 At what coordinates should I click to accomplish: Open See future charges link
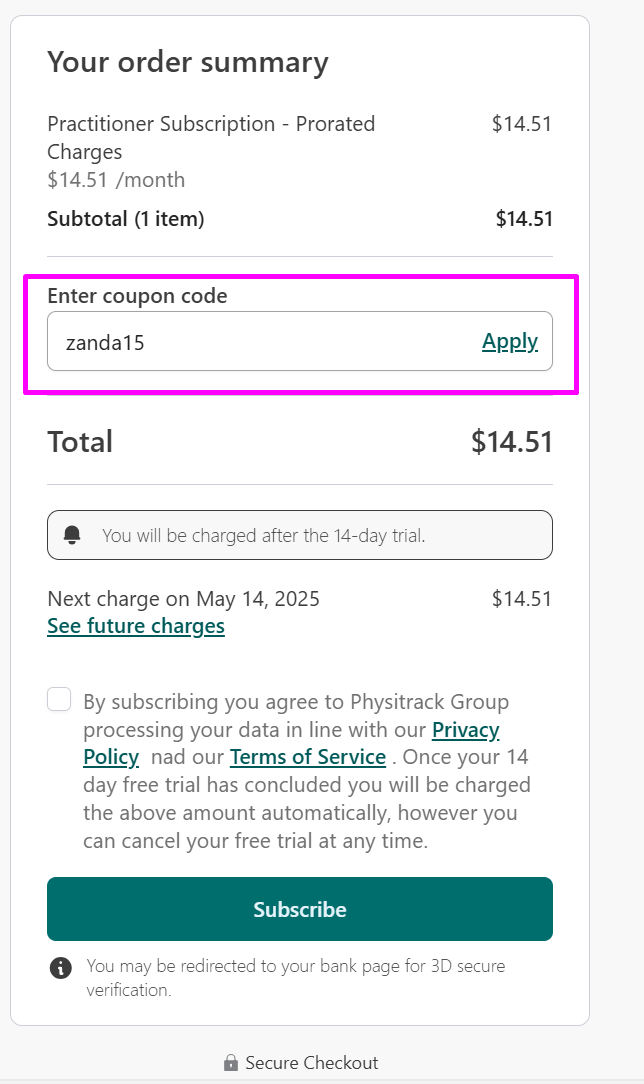point(136,626)
